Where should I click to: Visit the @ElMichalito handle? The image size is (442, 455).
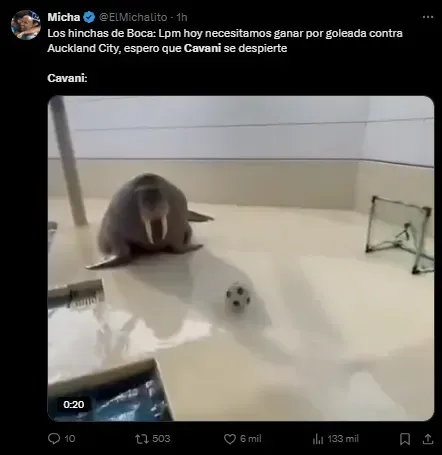pyautogui.click(x=133, y=17)
